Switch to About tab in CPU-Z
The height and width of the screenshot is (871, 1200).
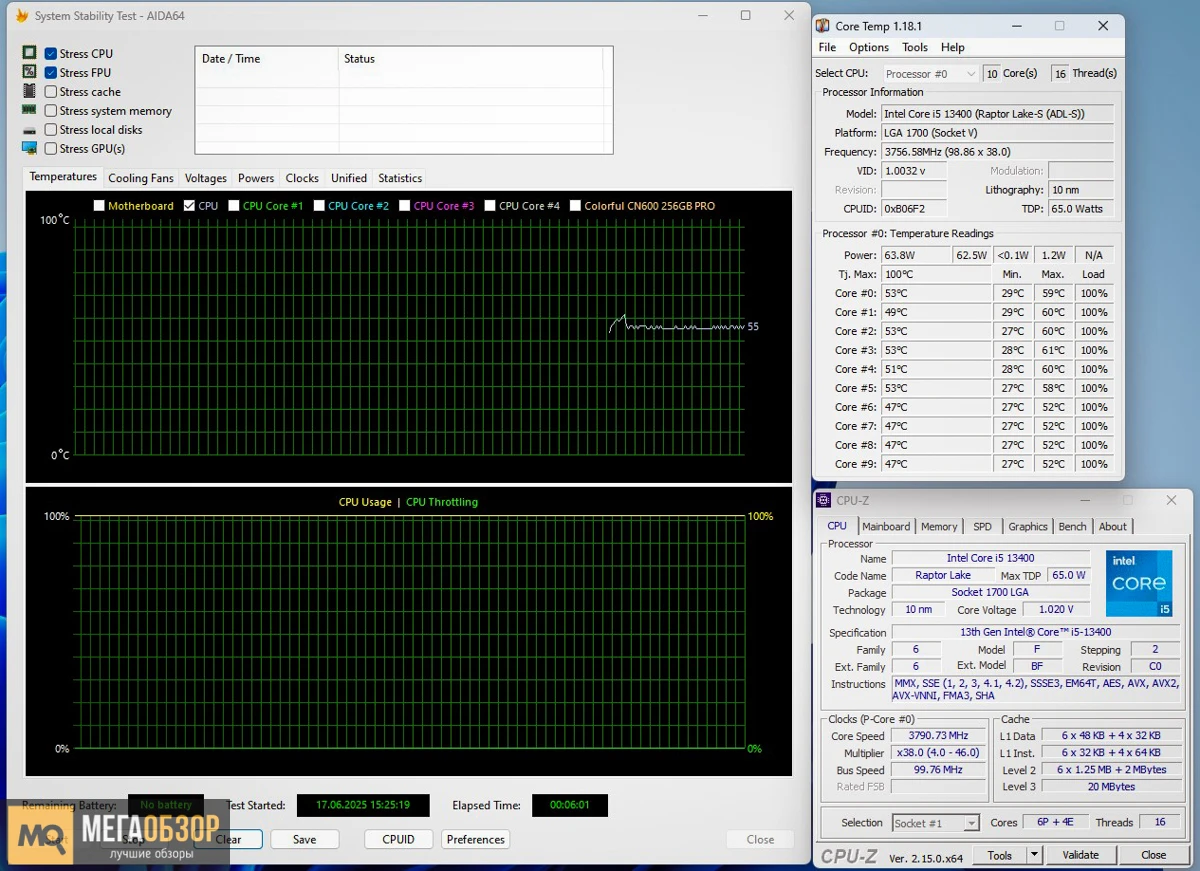point(1113,526)
